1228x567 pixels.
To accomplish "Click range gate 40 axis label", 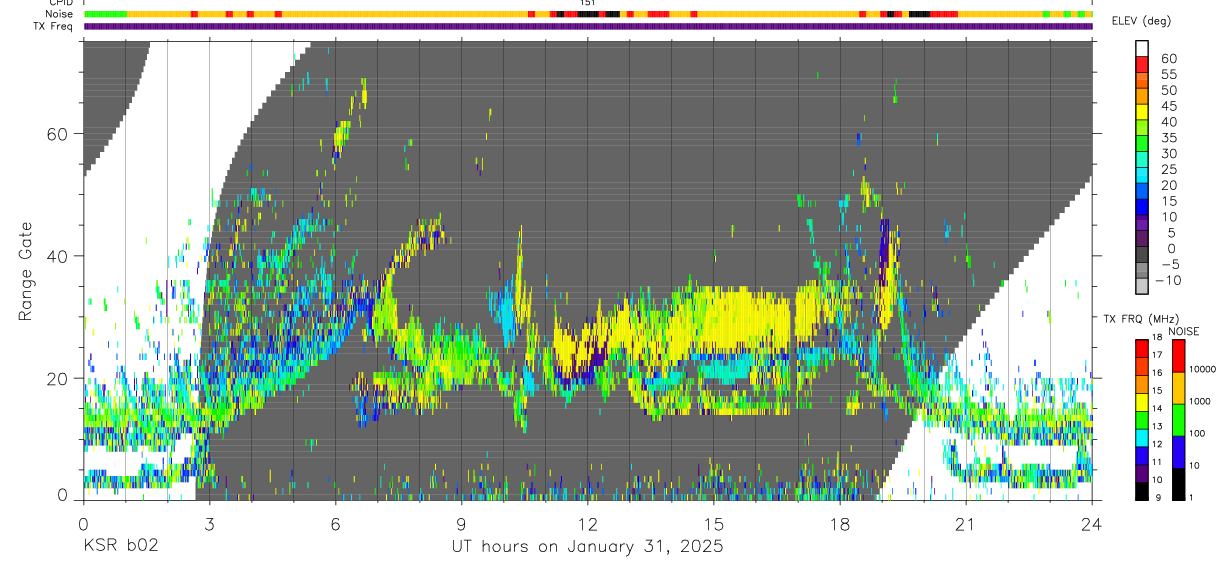I will [56, 256].
